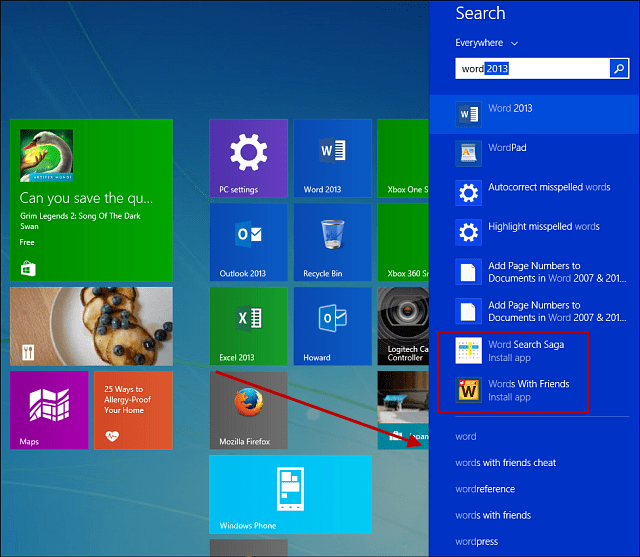640x557 pixels.
Task: Click the Words With Friends title text
Action: (529, 384)
